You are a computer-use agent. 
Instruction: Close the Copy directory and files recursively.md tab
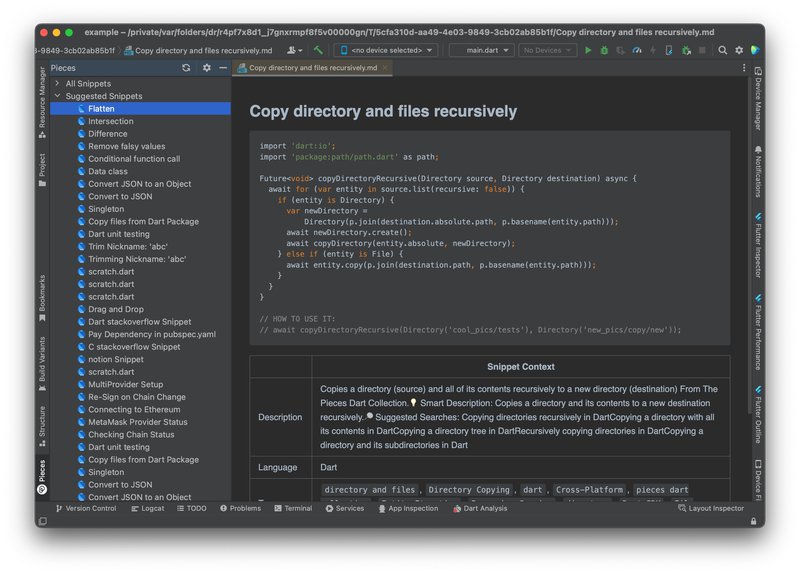pyautogui.click(x=385, y=68)
